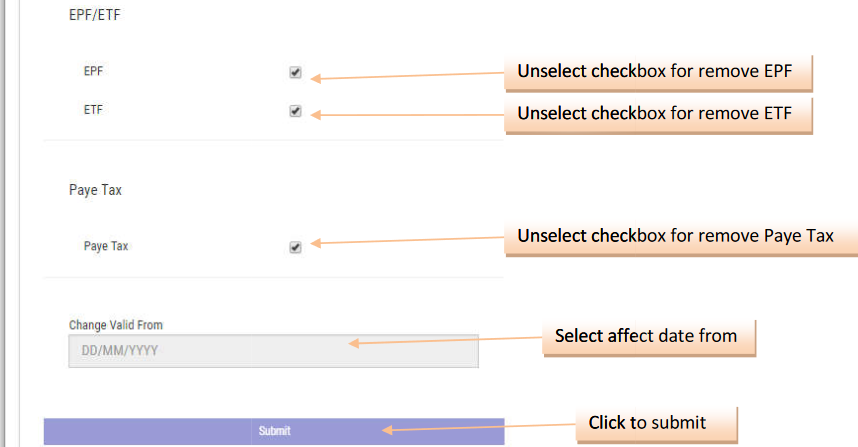Click the arrow pointing to EPF checkbox
This screenshot has height=447, width=858.
tap(410, 75)
